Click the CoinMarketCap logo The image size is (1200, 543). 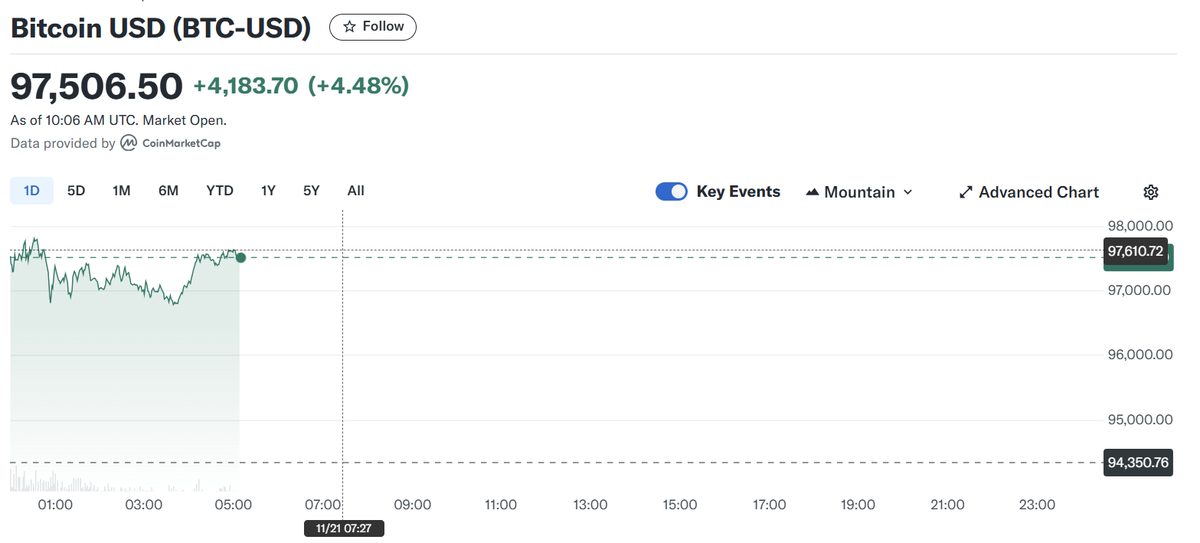point(170,143)
